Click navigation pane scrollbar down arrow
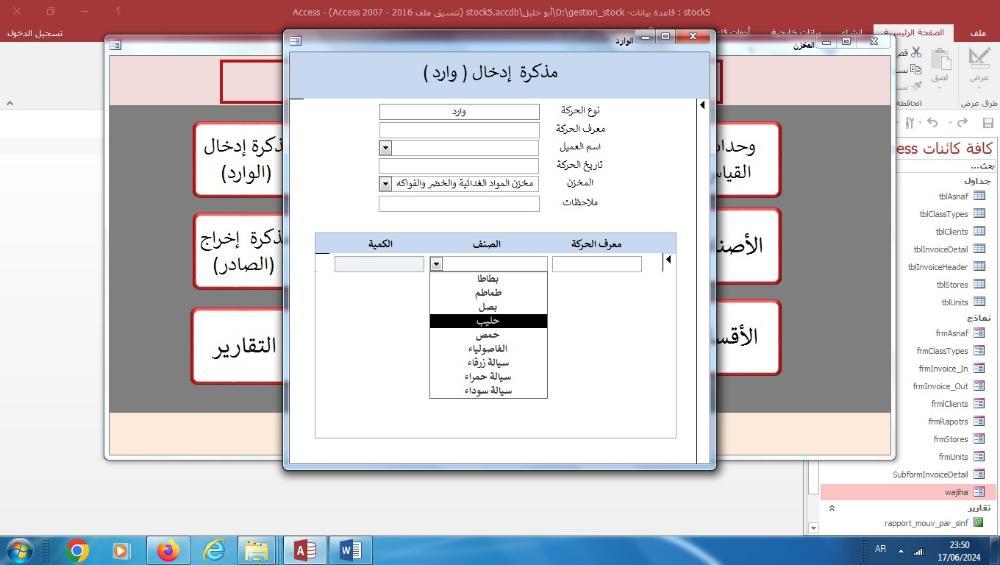This screenshot has height=565, width=1000. 813,527
